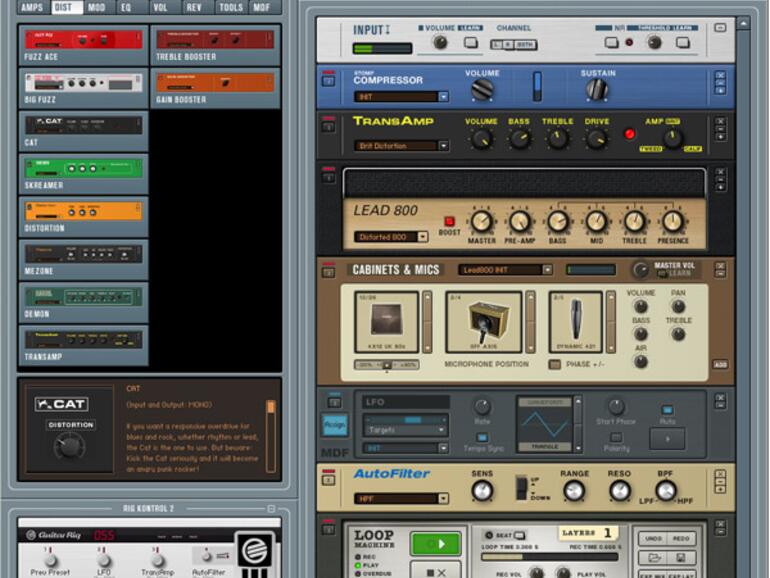This screenshot has width=770, height=578.
Task: Click the cabinet ADD button
Action: coord(720,365)
